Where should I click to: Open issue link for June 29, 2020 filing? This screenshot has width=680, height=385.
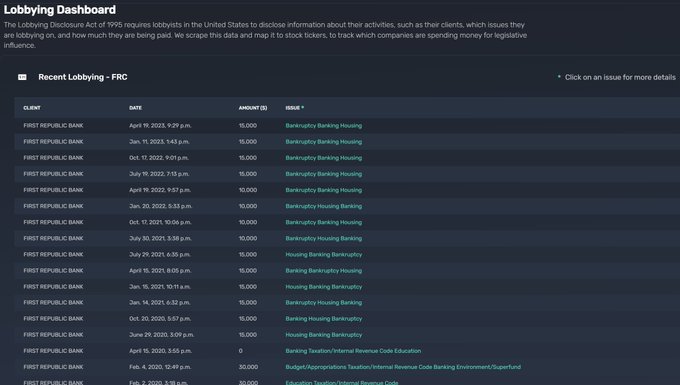pyautogui.click(x=324, y=335)
